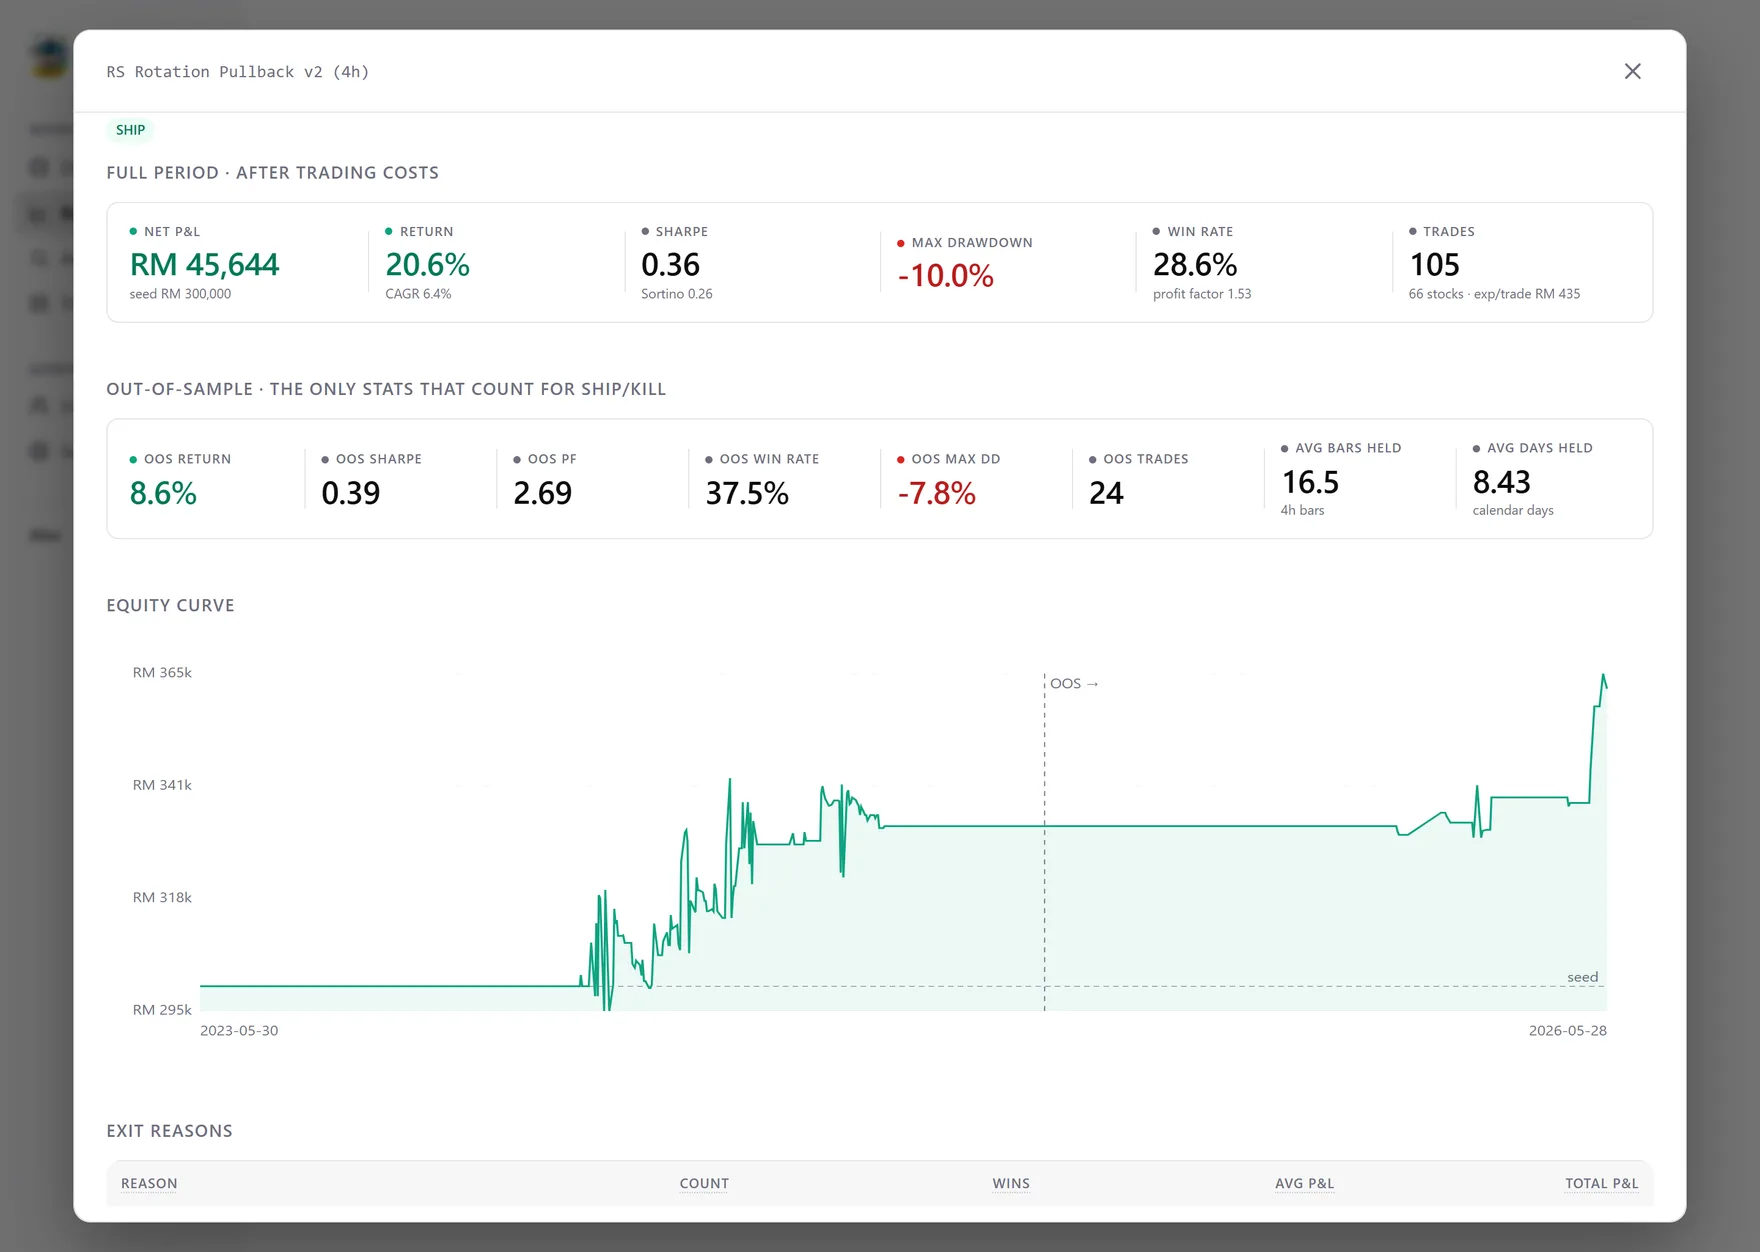The width and height of the screenshot is (1760, 1252).
Task: Sort exit reasons by AVG P&L column
Action: coord(1304,1184)
